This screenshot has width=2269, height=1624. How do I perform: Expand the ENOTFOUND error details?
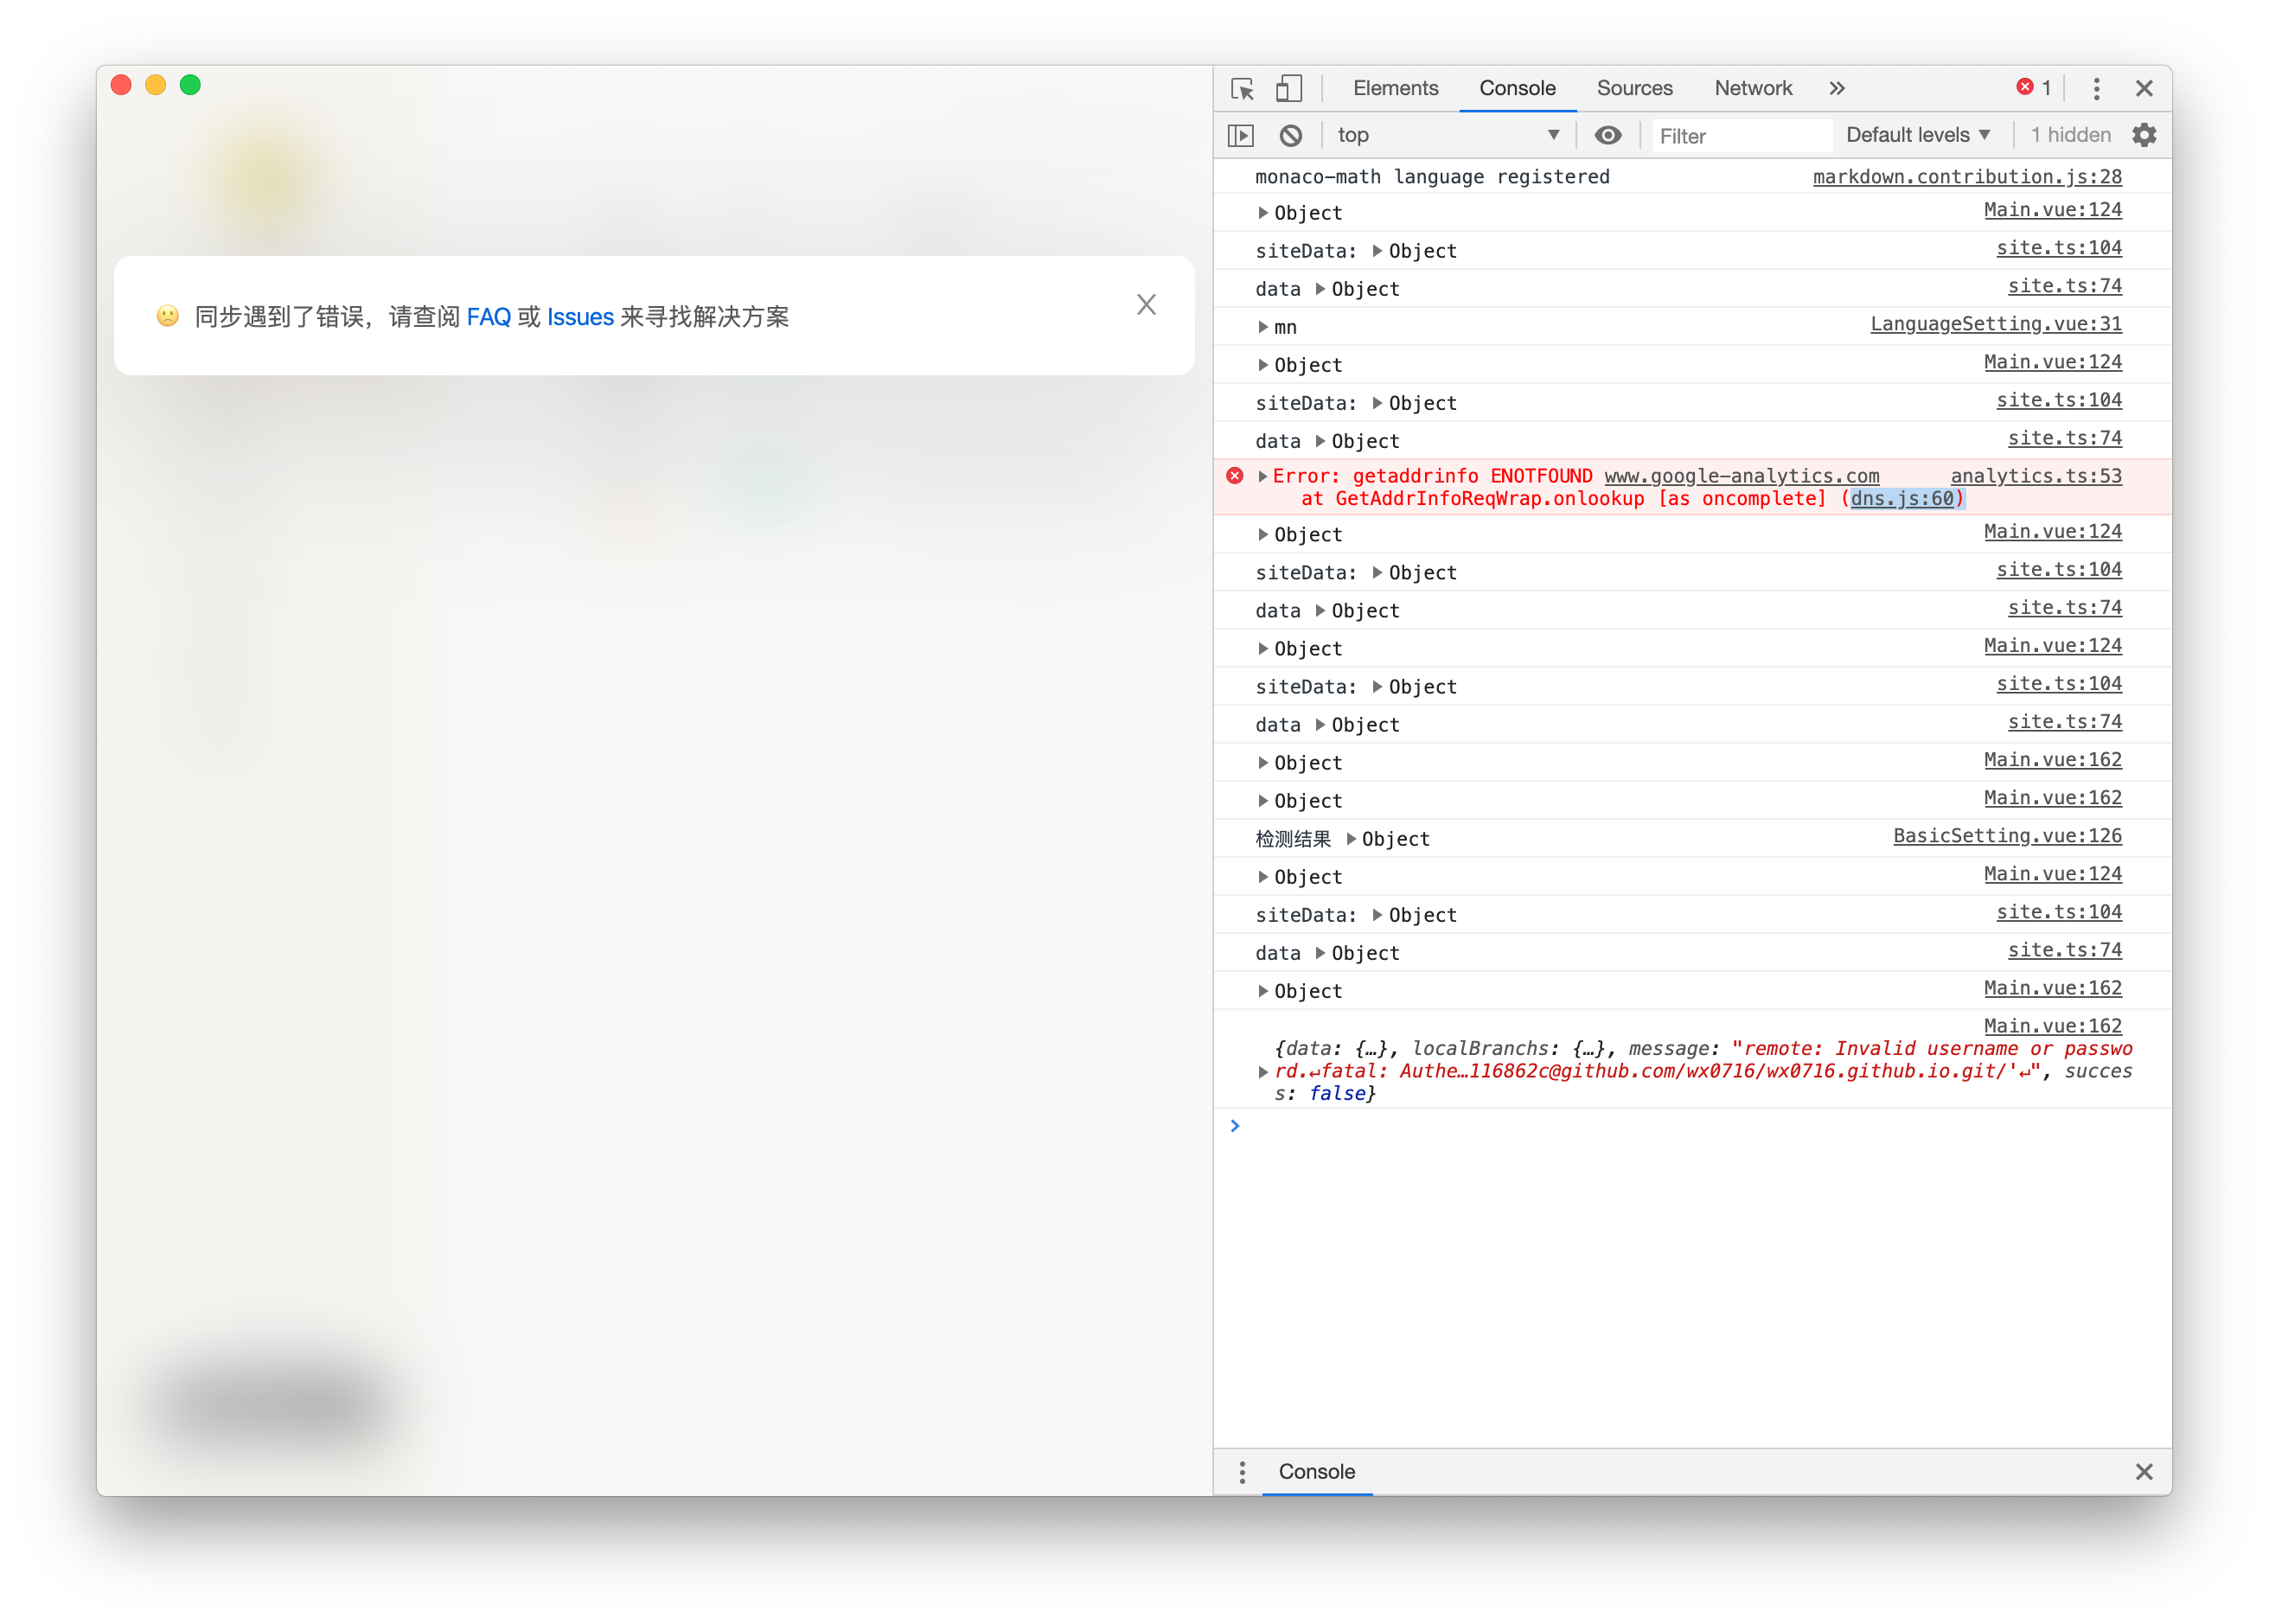click(x=1263, y=476)
